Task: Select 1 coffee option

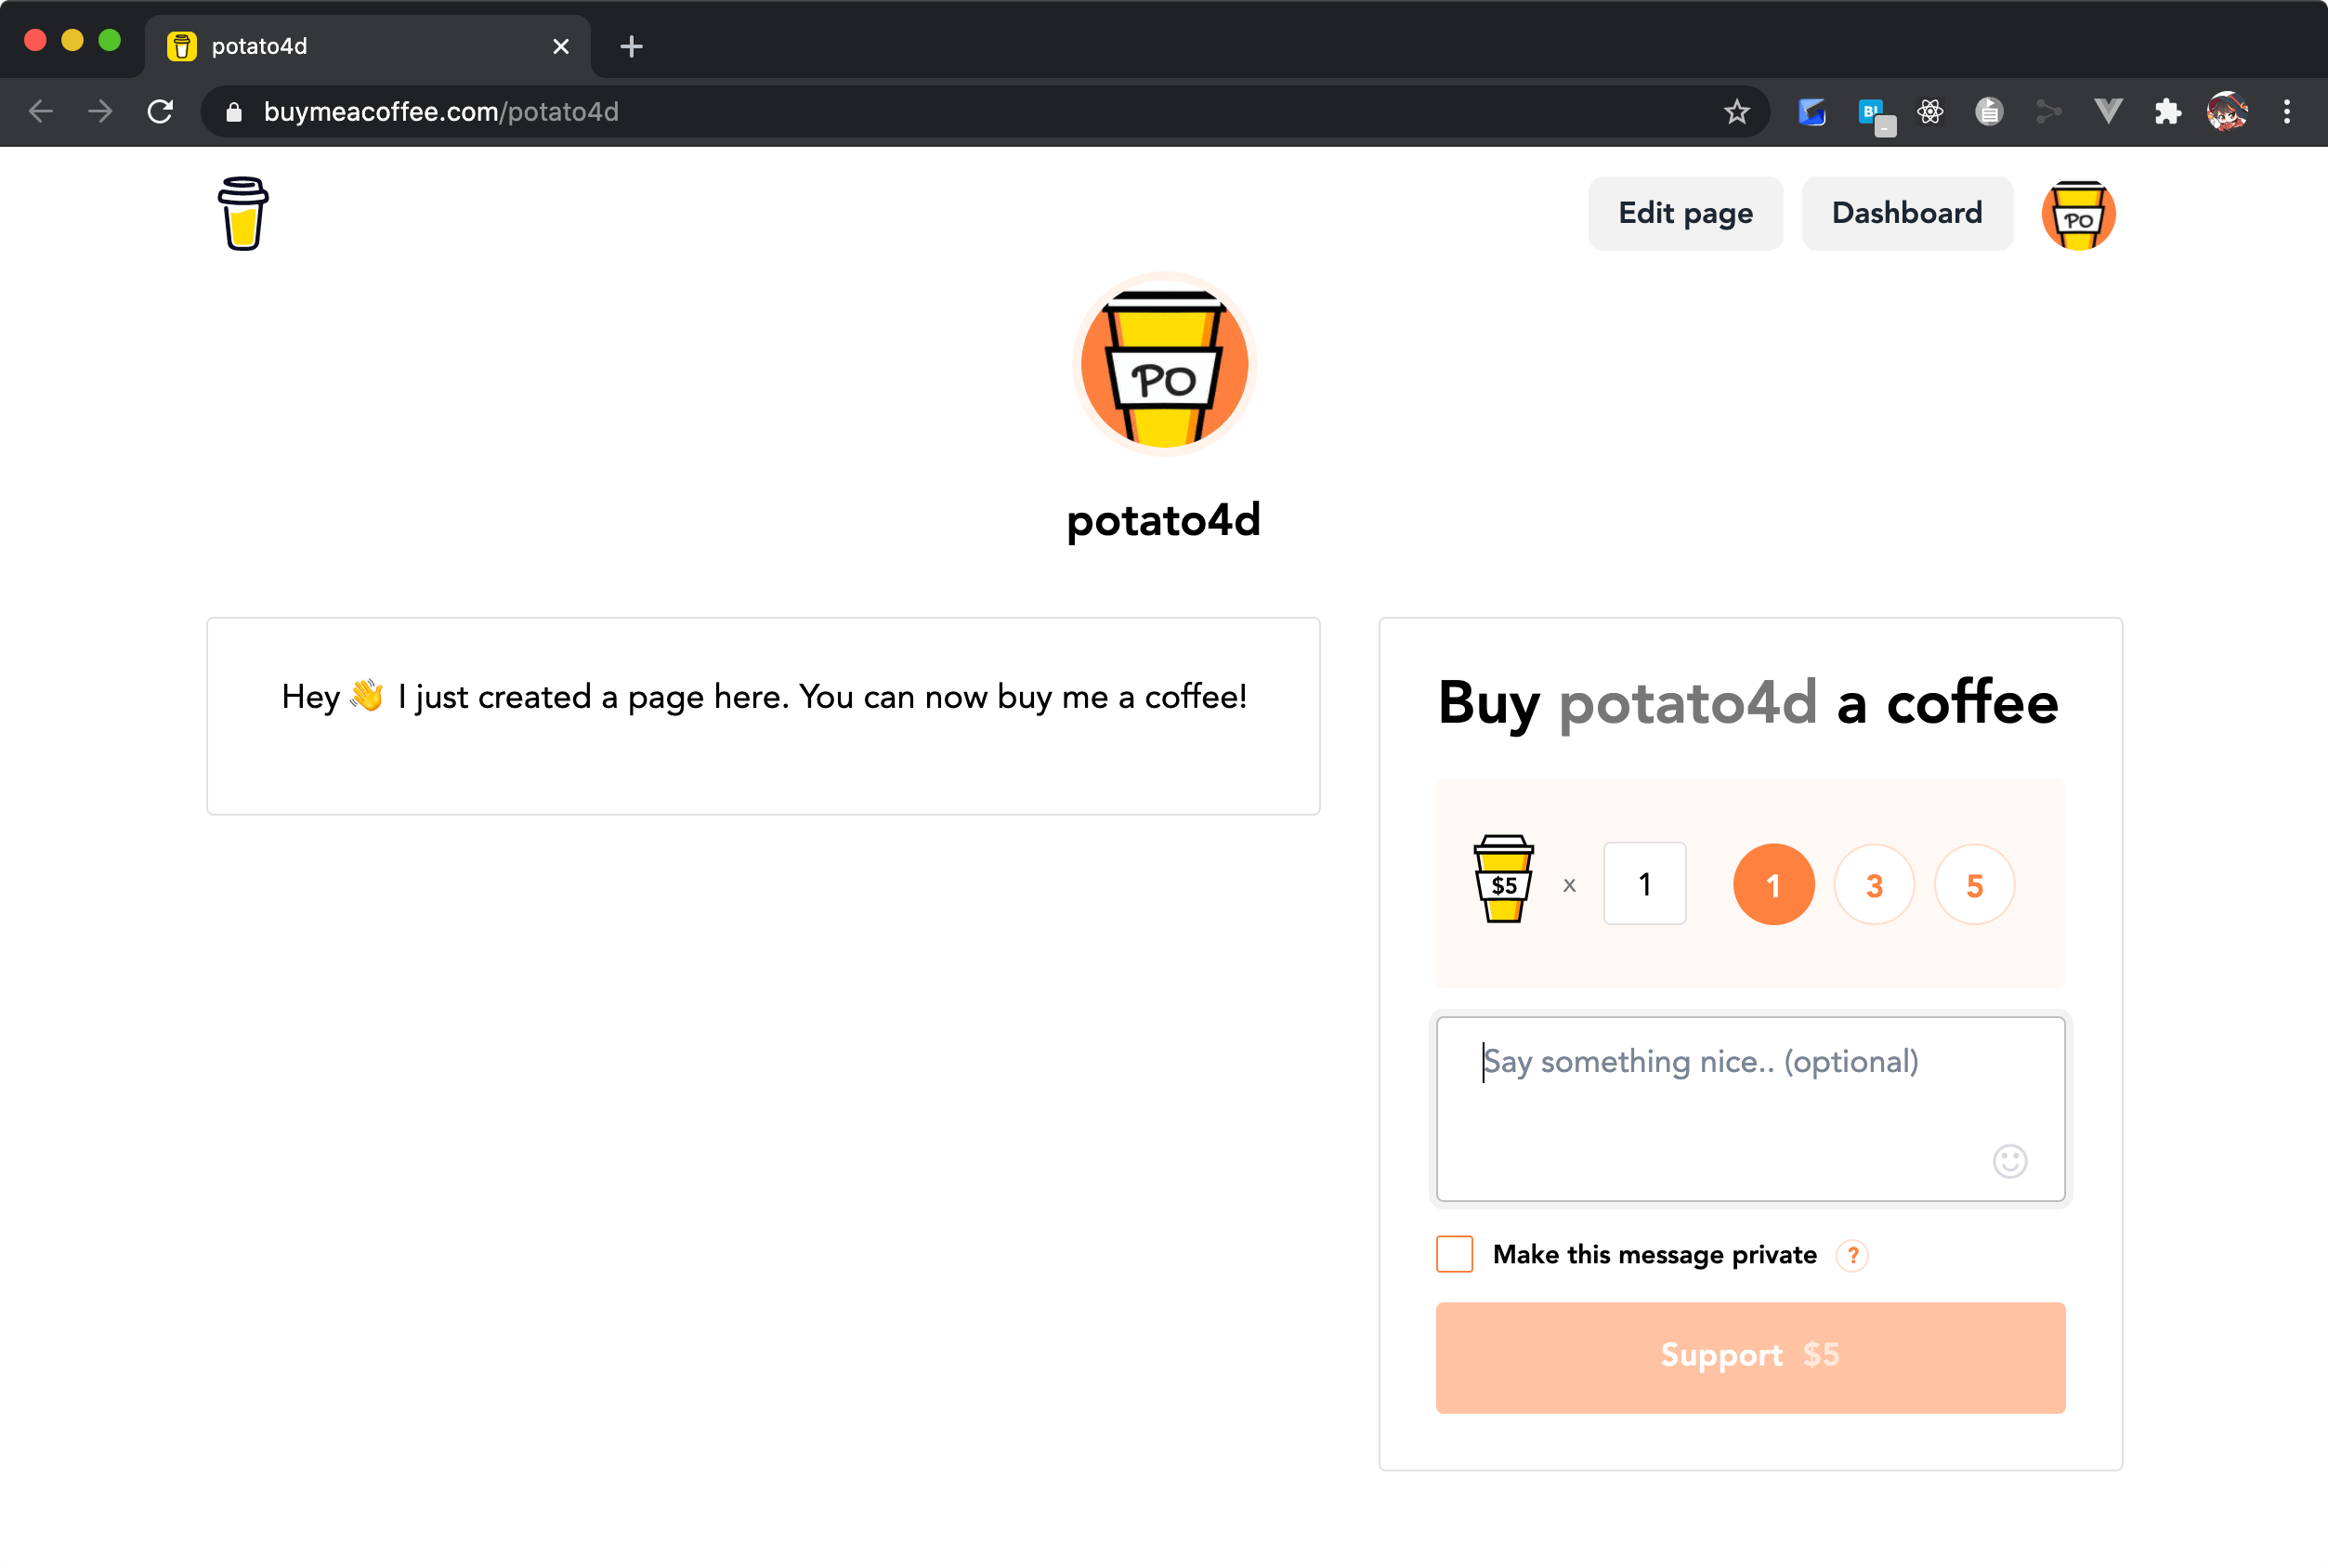Action: coord(1773,885)
